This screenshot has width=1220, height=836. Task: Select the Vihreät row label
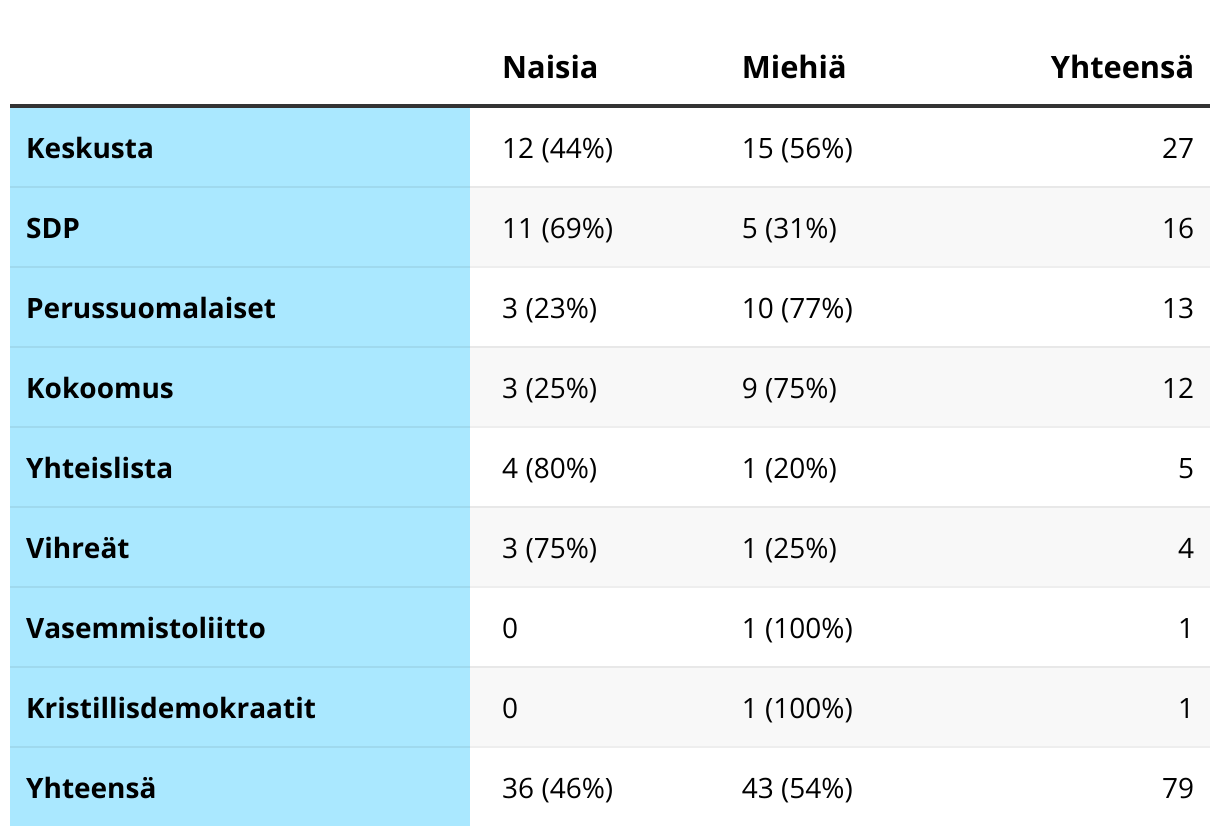click(x=78, y=548)
